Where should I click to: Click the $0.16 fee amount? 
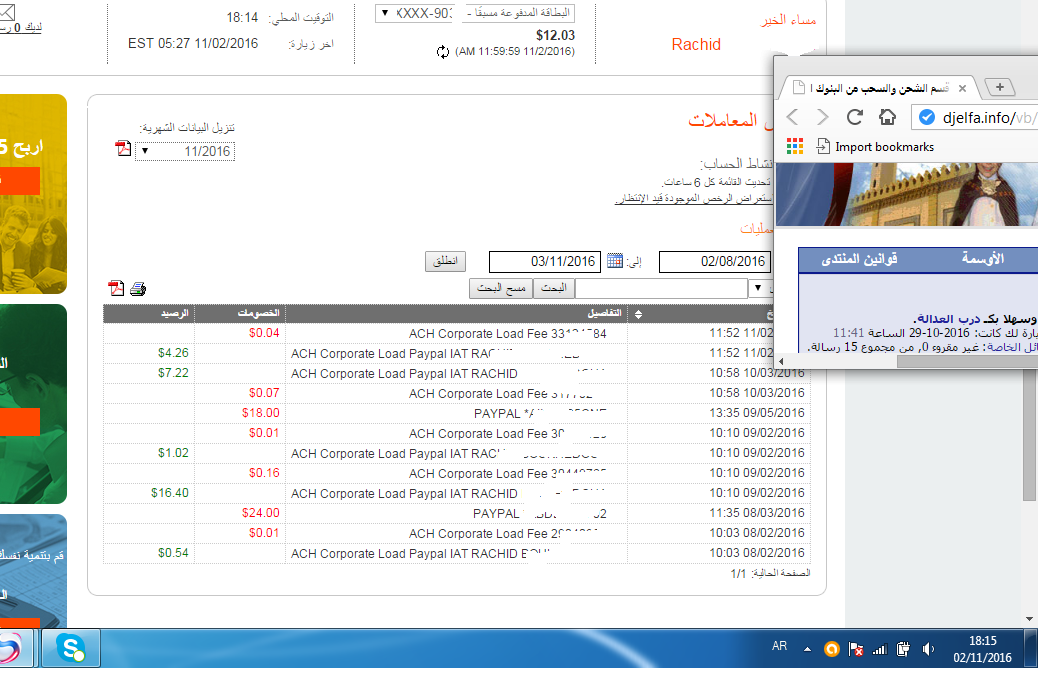pyautogui.click(x=264, y=473)
